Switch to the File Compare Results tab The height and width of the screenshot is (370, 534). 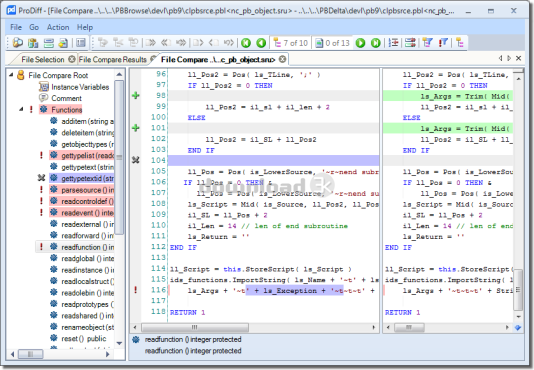point(112,60)
